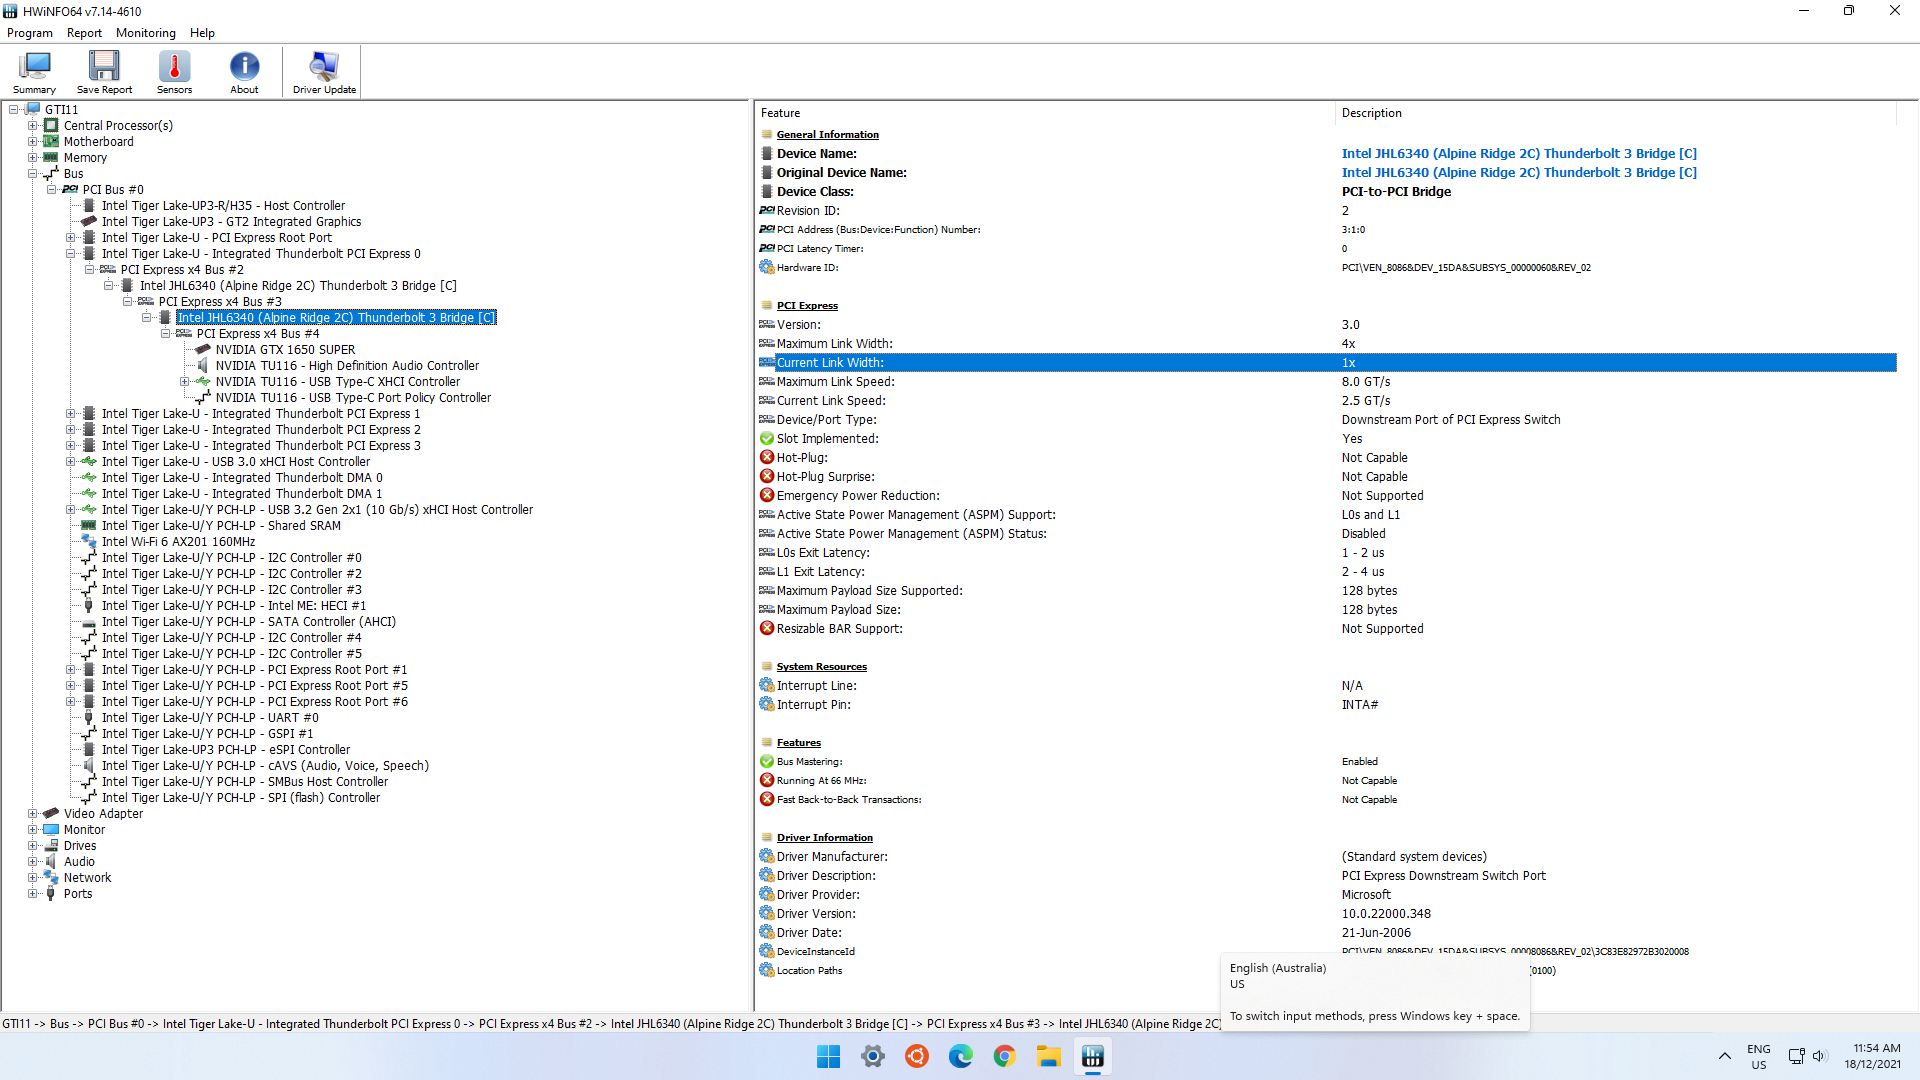This screenshot has width=1920, height=1080.
Task: Select SMBus Host Controller entry
Action: (244, 782)
